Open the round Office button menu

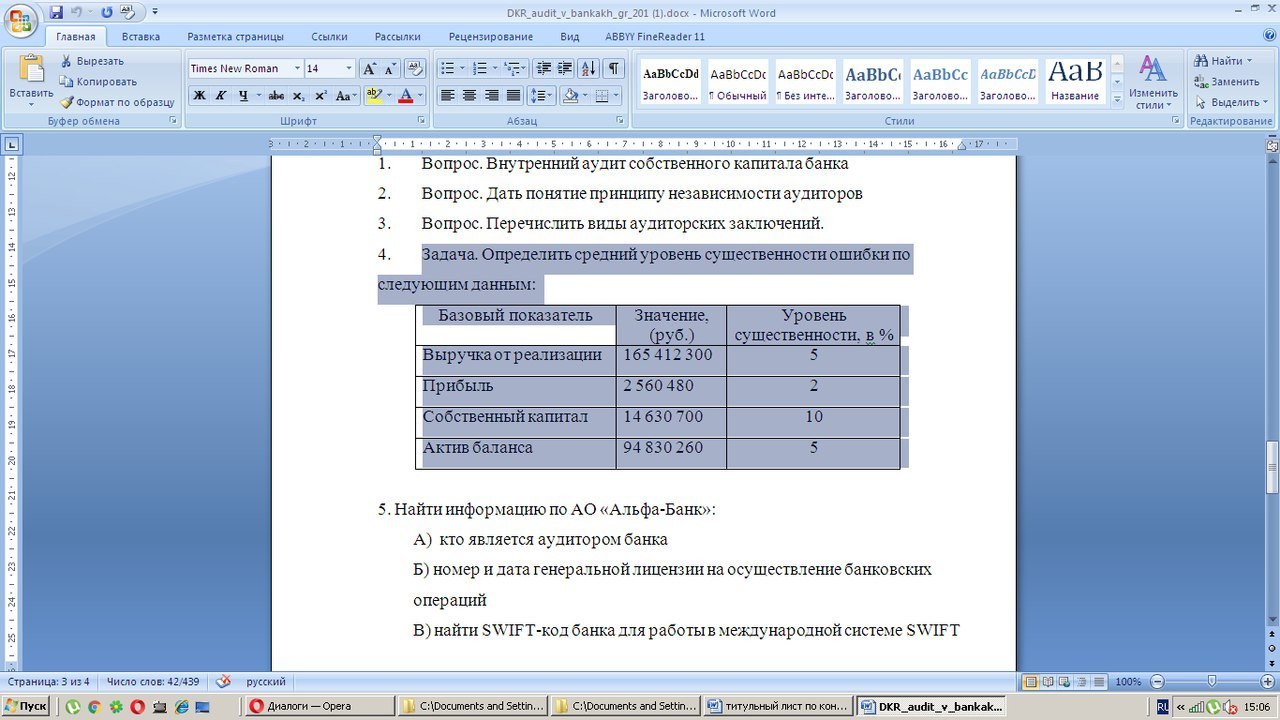click(21, 19)
